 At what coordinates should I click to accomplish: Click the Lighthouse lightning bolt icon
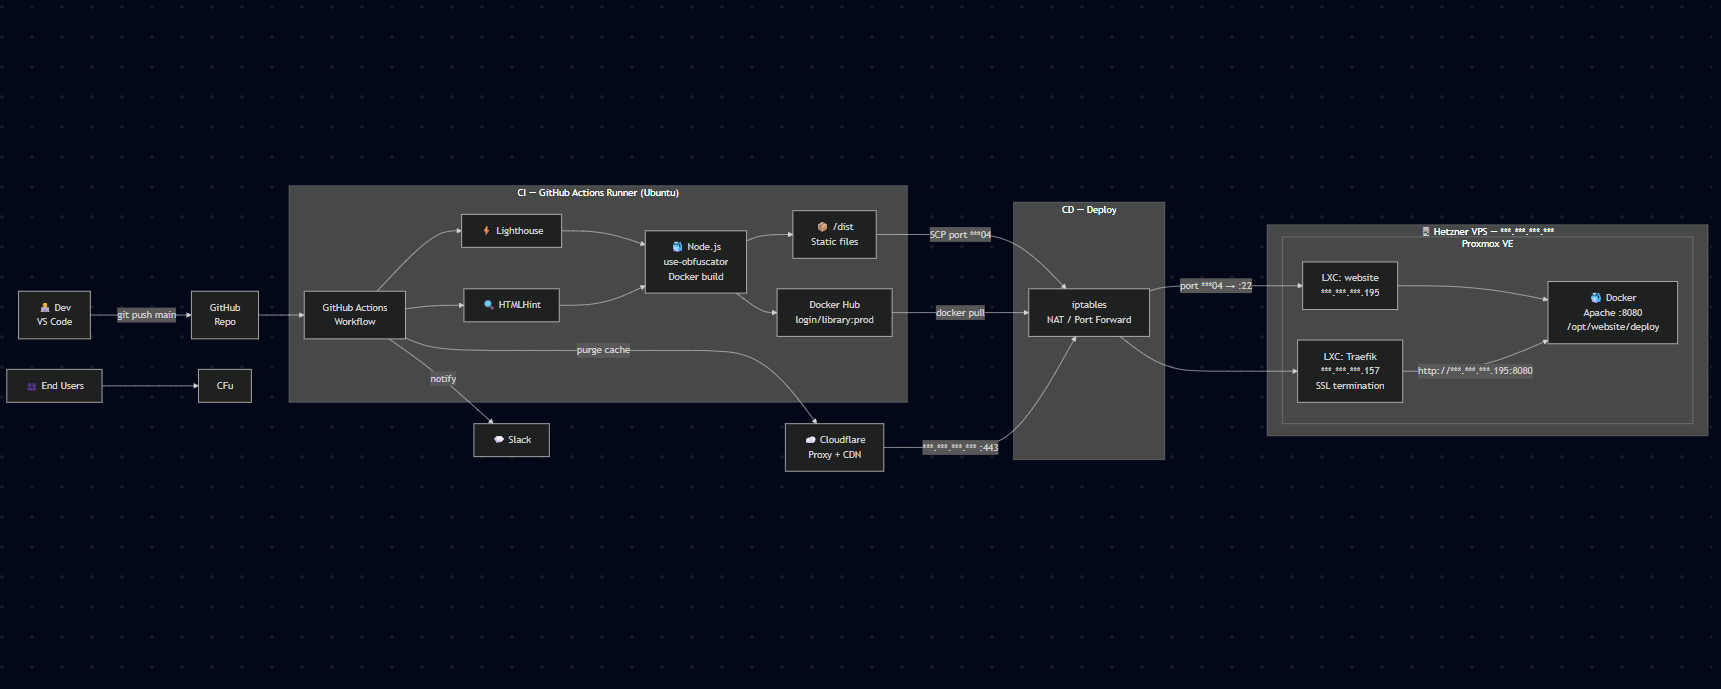(487, 231)
